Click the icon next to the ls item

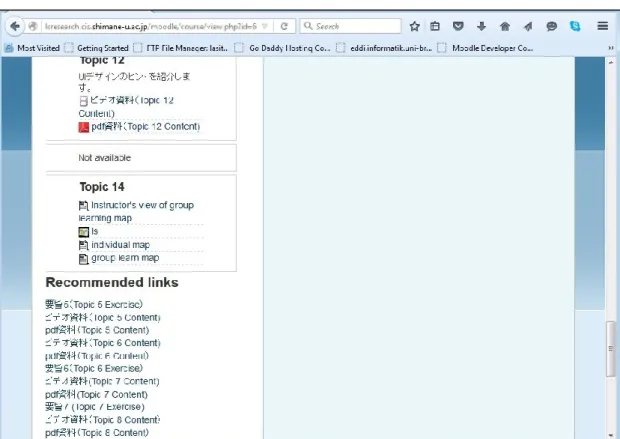click(x=83, y=232)
